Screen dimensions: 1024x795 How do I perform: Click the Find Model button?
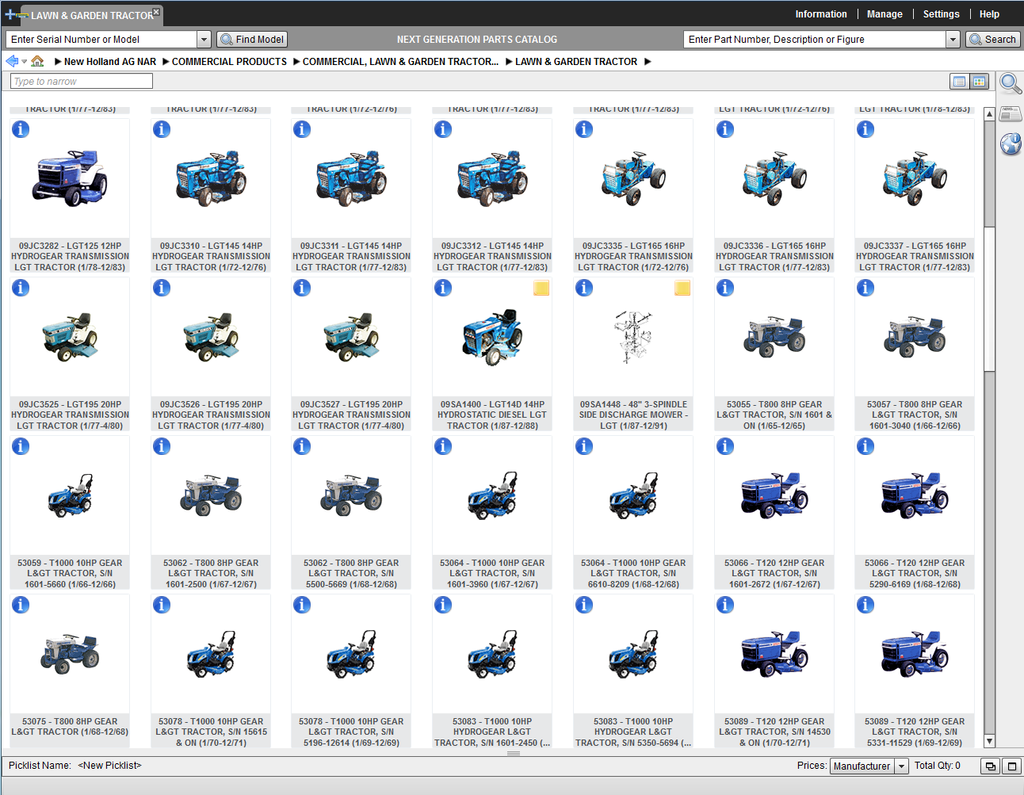[x=252, y=39]
